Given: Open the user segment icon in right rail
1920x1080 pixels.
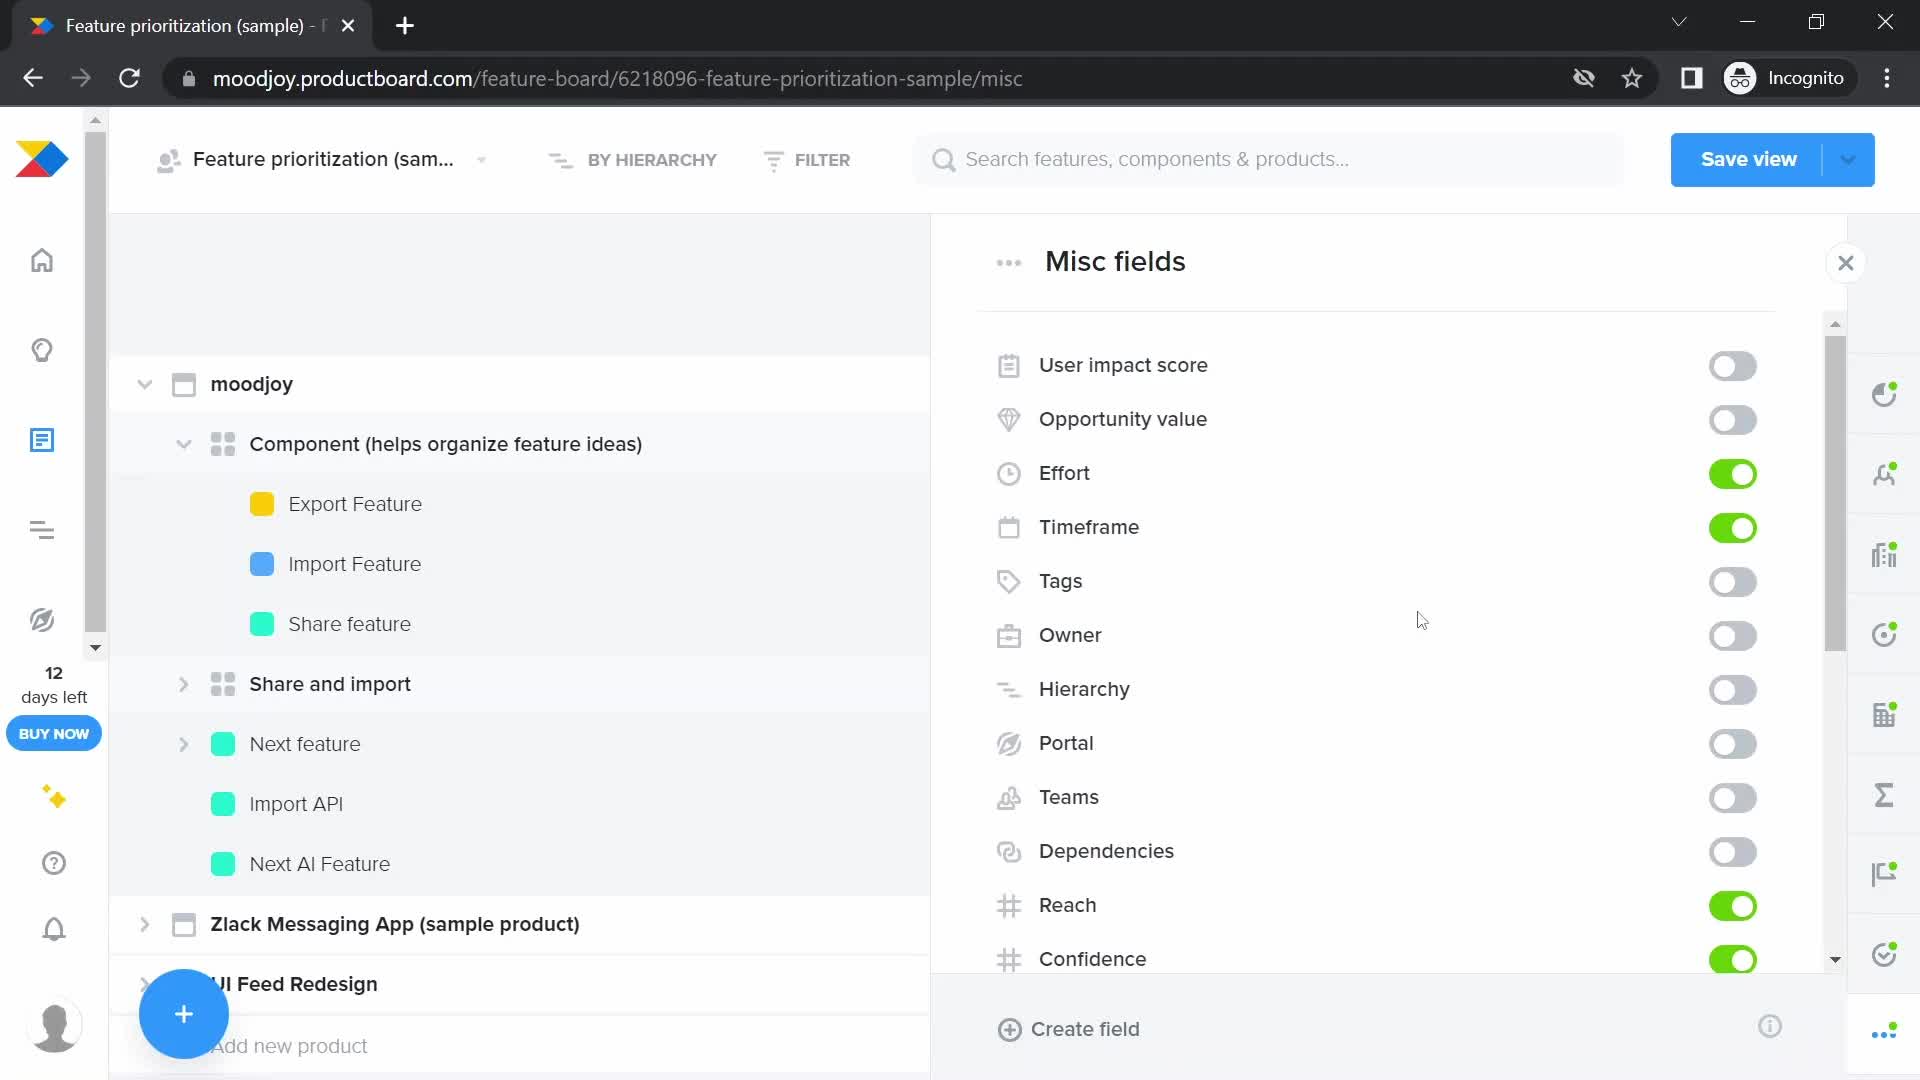Looking at the screenshot, I should (1884, 474).
